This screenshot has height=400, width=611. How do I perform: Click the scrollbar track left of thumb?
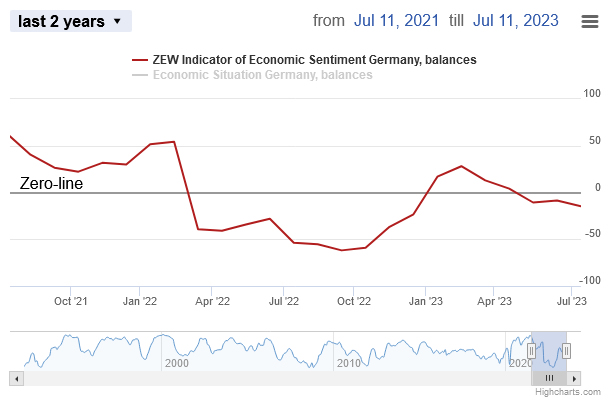[x=270, y=378]
